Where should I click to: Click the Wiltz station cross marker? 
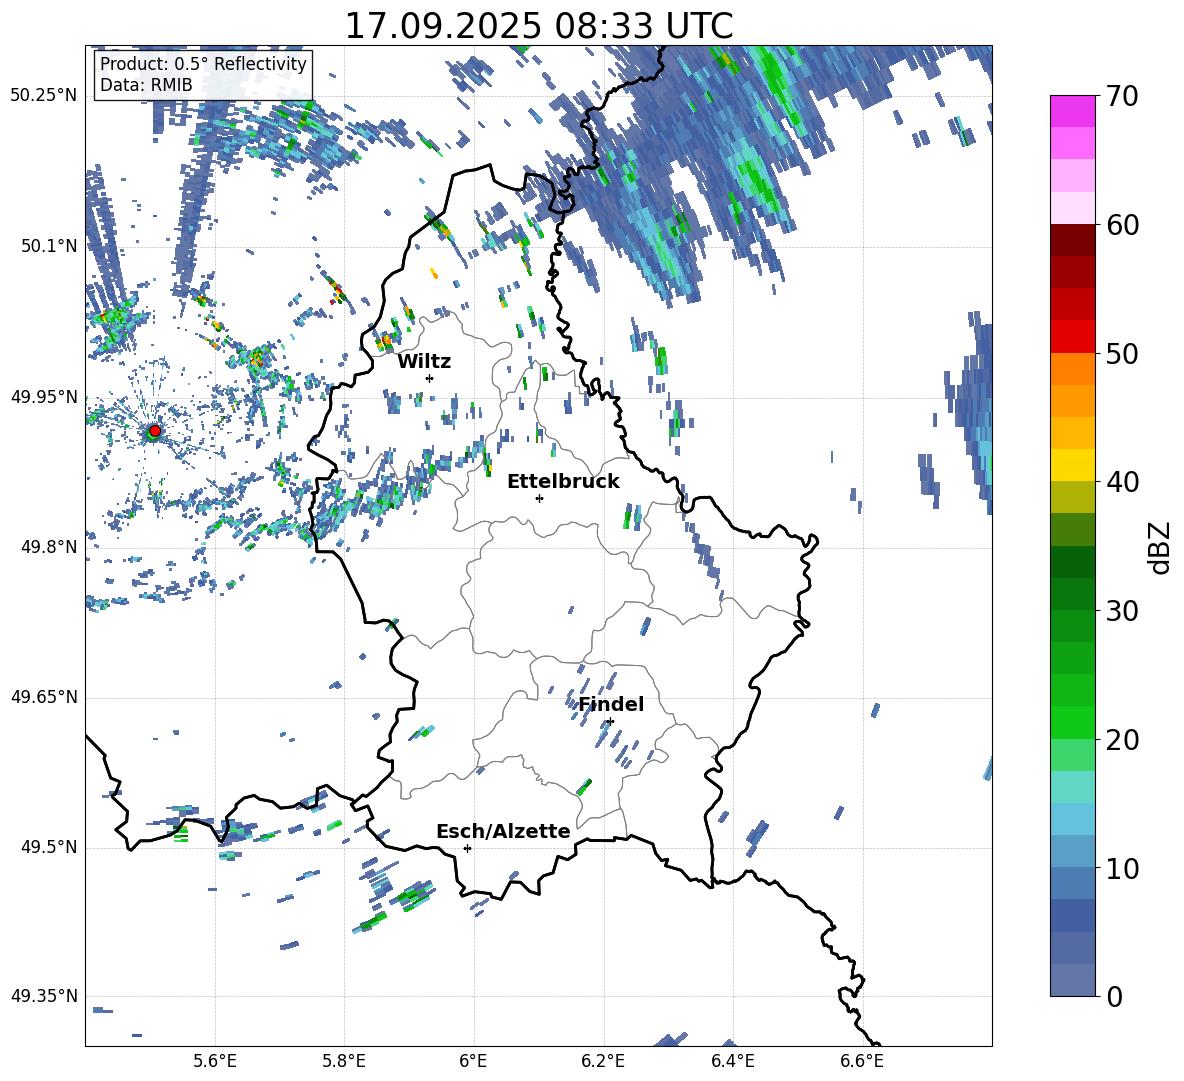click(430, 378)
